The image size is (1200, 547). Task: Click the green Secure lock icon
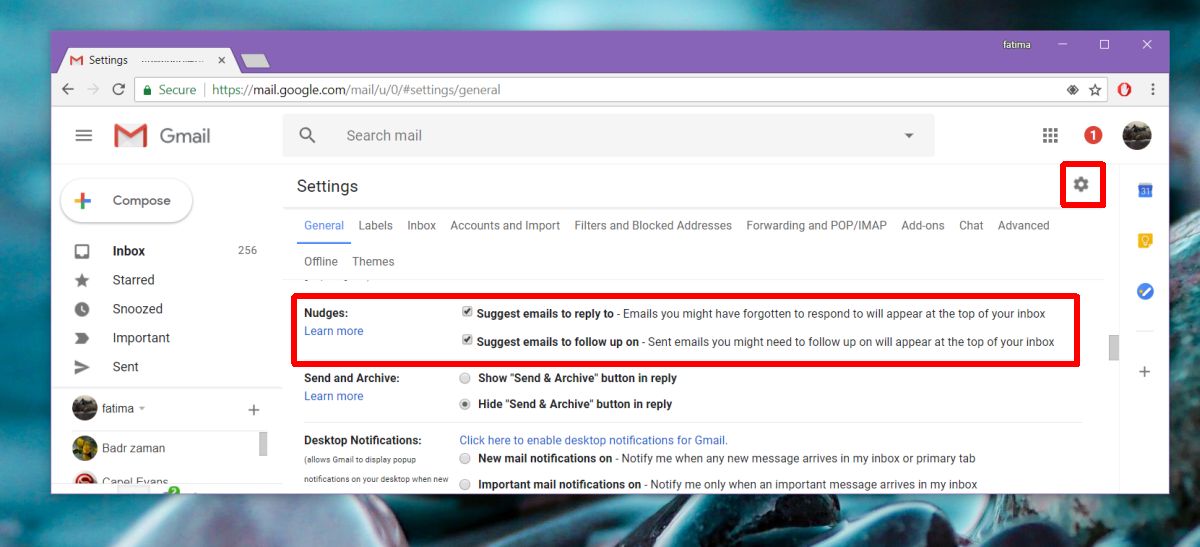pos(147,90)
